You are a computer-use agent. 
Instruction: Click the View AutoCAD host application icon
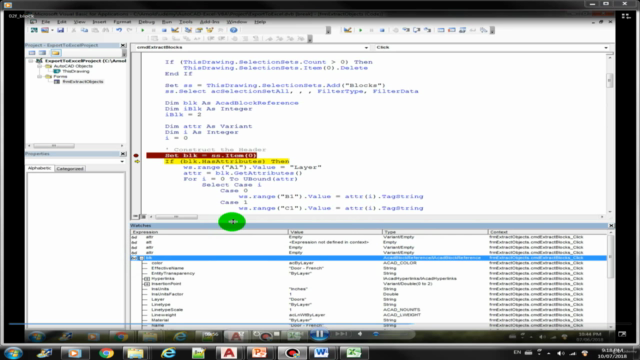(34, 30)
